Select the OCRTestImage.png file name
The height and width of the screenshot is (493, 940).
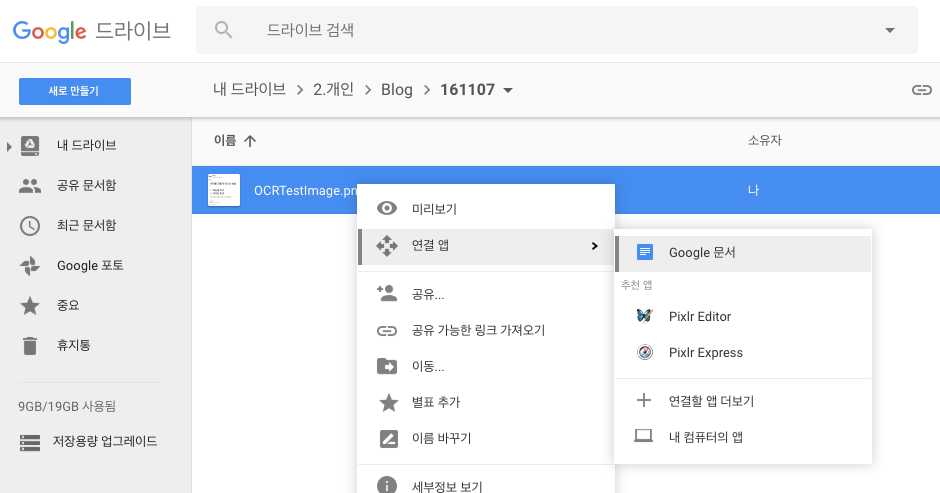[x=305, y=191]
